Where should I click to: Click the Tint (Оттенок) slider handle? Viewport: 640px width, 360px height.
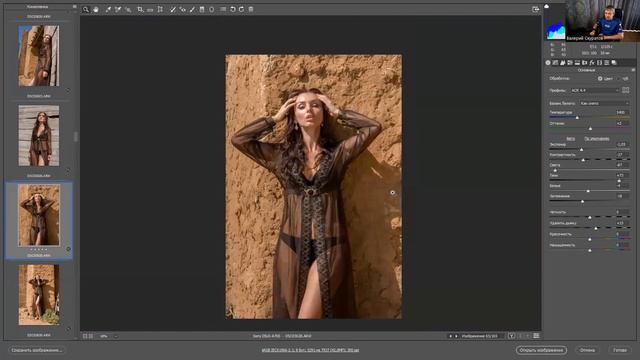(x=590, y=129)
